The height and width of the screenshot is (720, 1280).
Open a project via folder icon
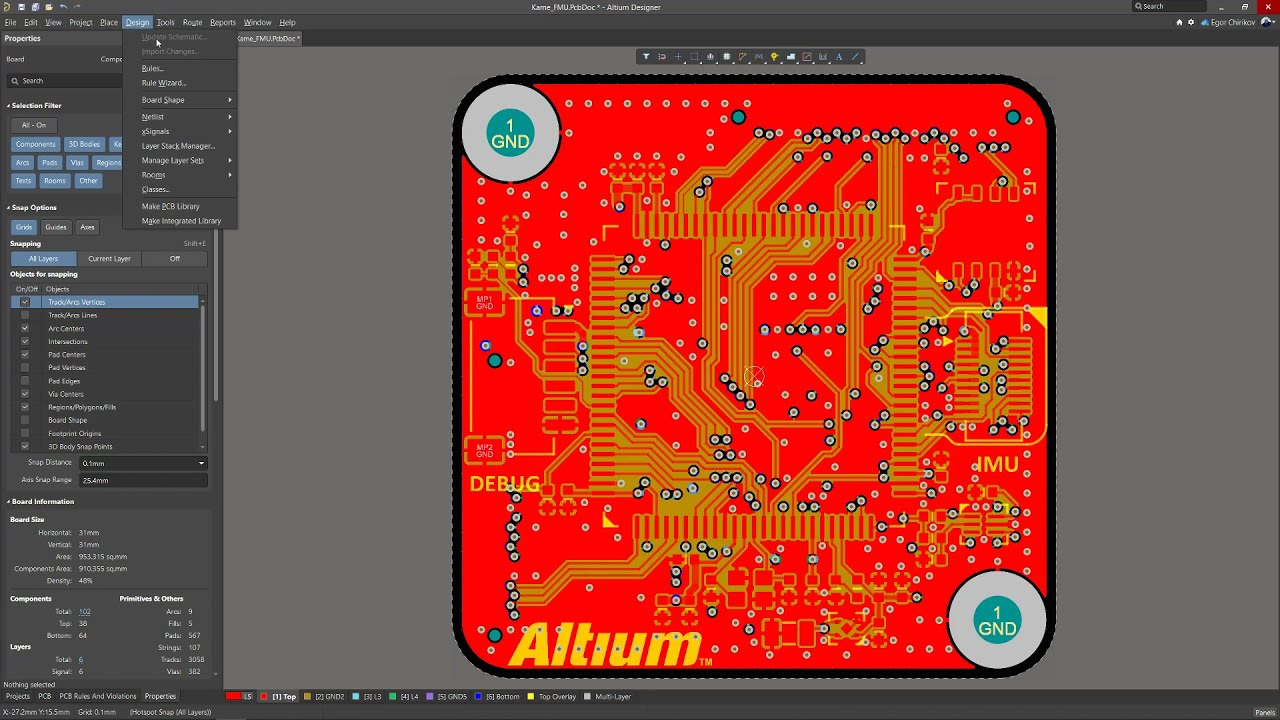[49, 7]
